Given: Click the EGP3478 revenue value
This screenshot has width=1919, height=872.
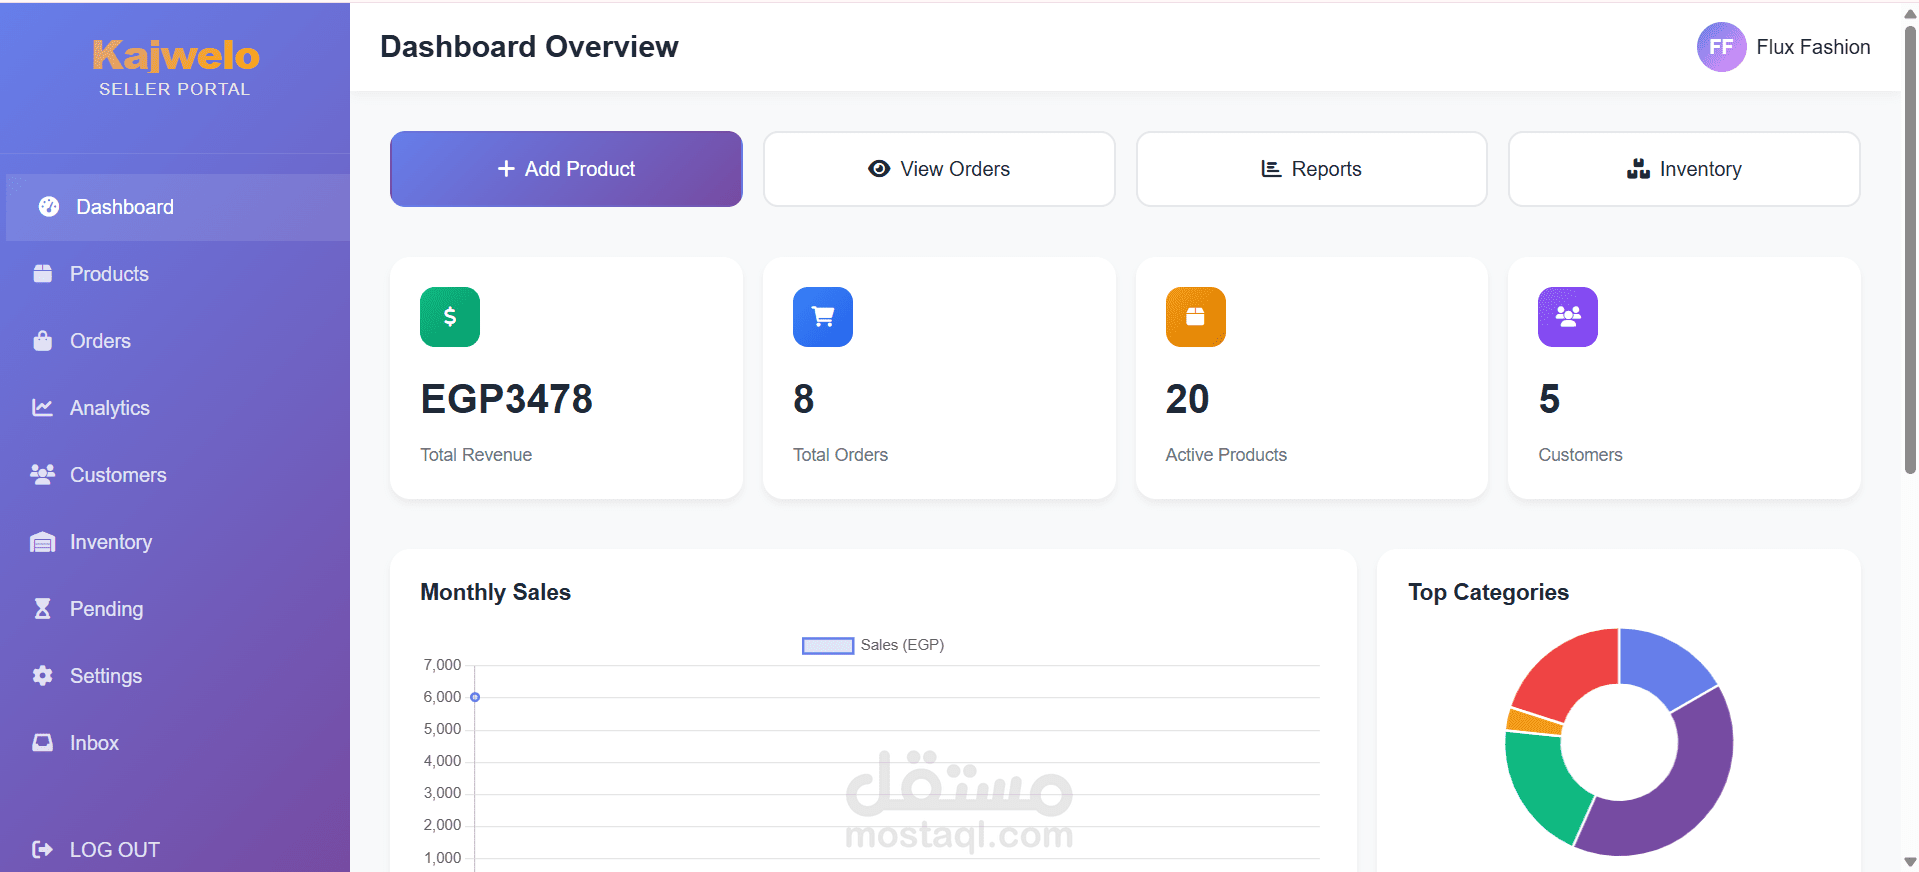Looking at the screenshot, I should [506, 399].
